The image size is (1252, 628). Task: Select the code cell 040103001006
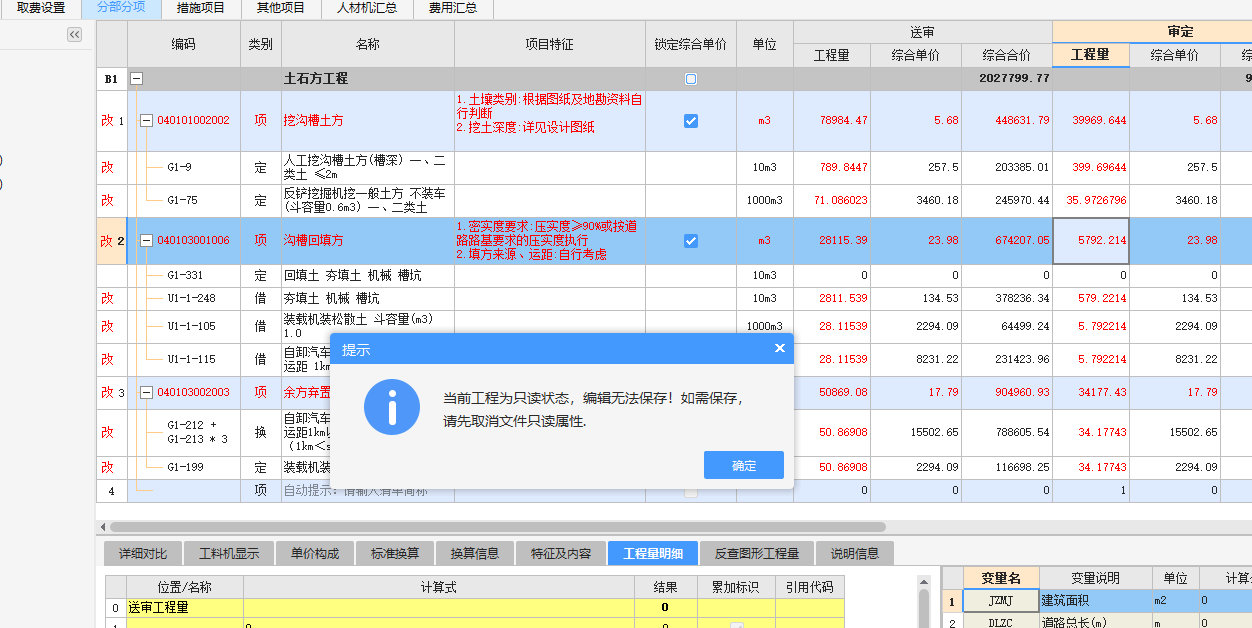[x=193, y=241]
